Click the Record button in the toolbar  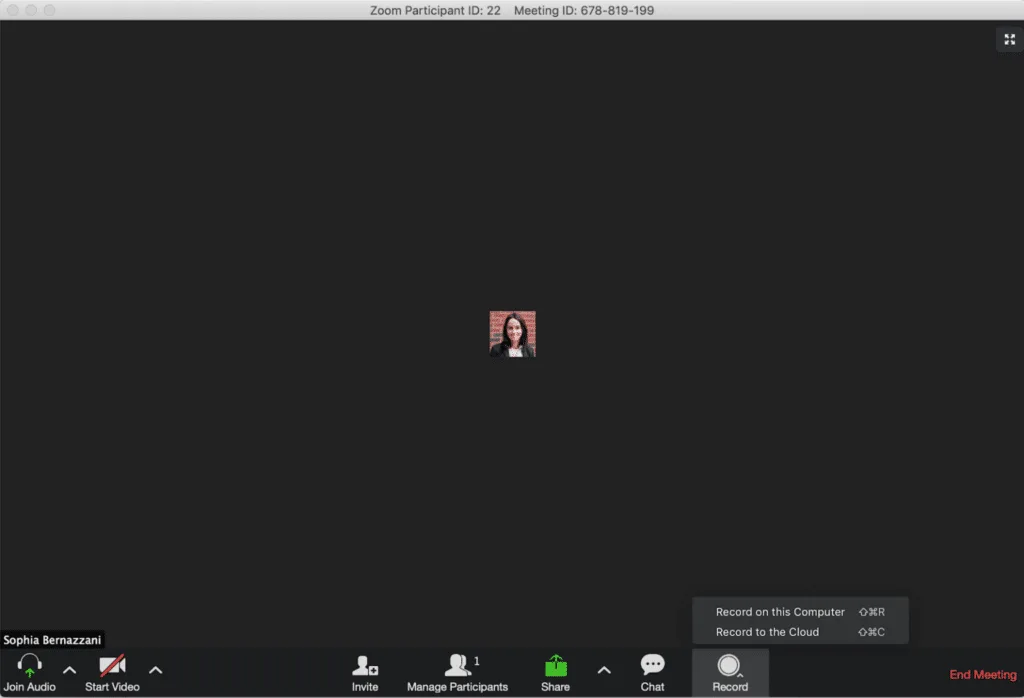tap(730, 667)
